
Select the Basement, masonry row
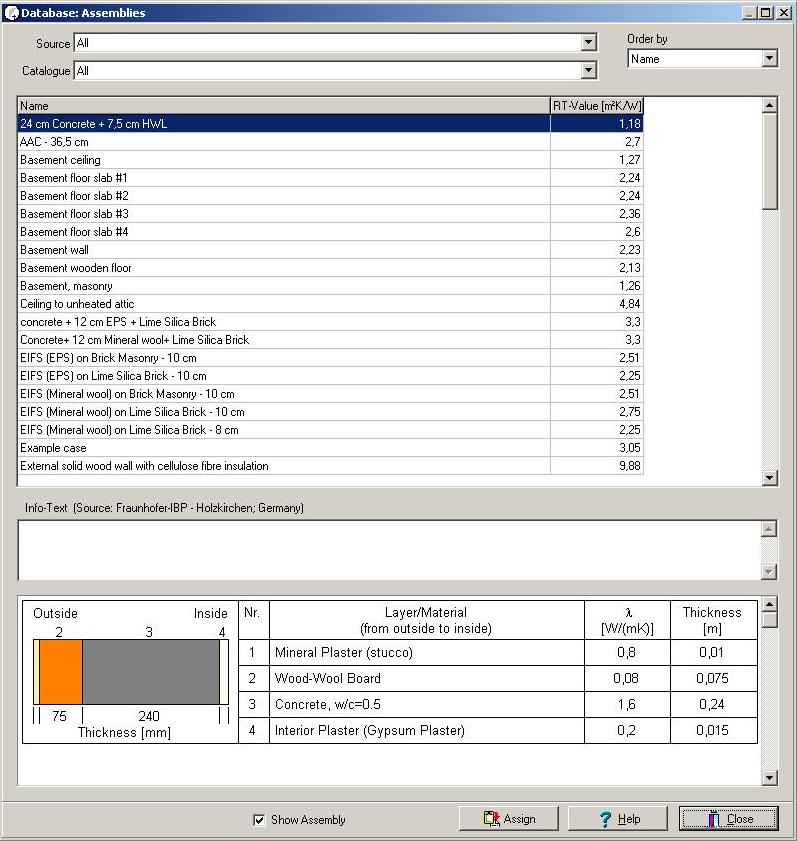[x=330, y=286]
